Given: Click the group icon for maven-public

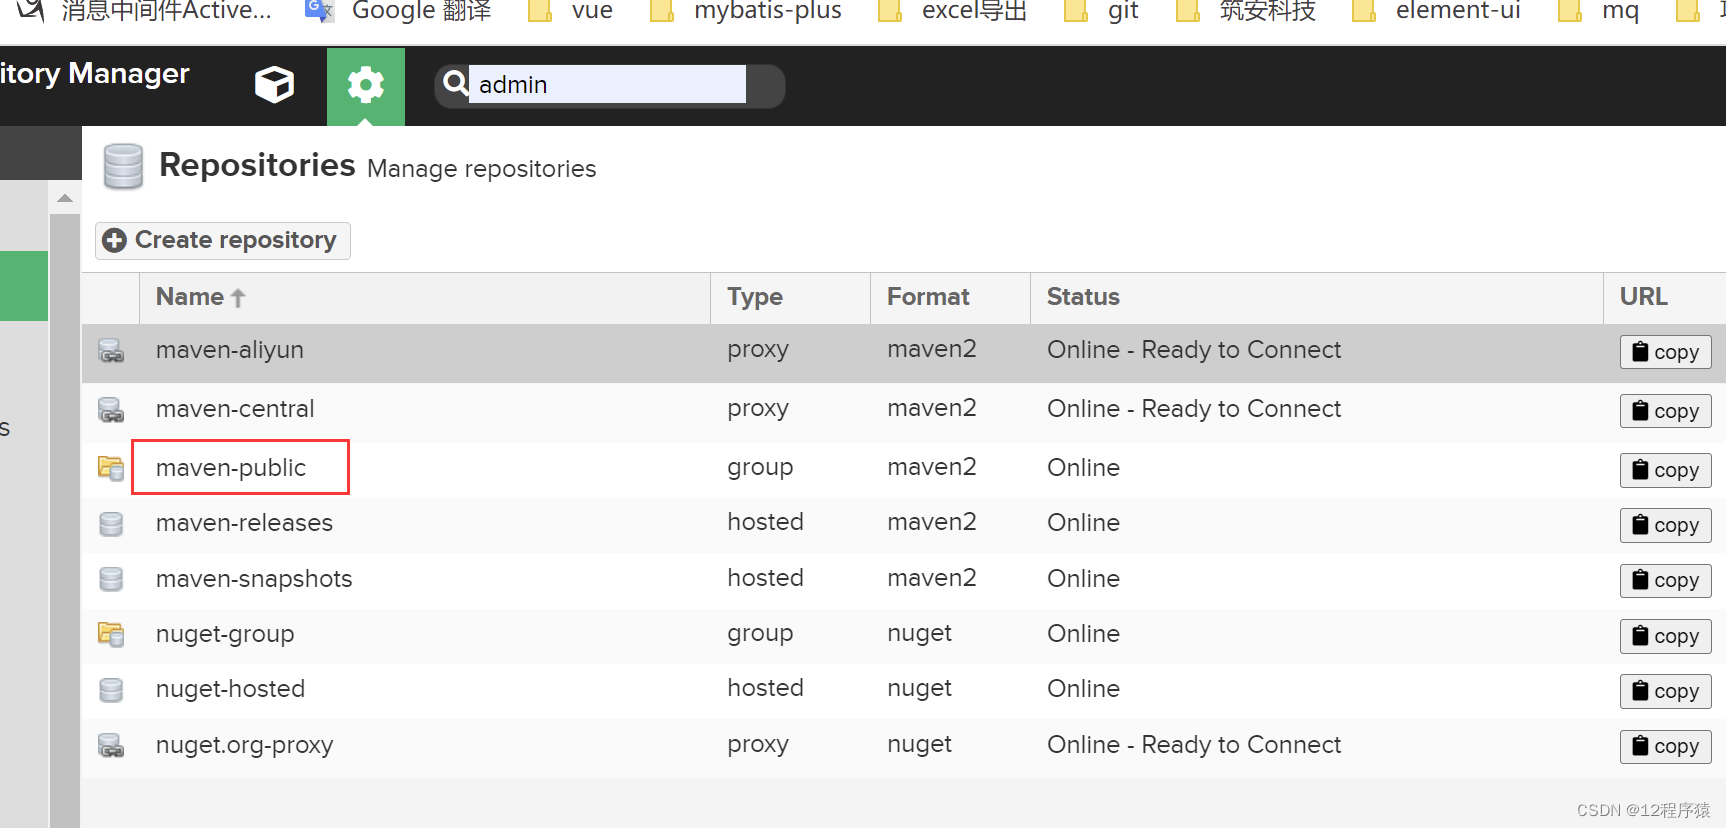Looking at the screenshot, I should [111, 468].
